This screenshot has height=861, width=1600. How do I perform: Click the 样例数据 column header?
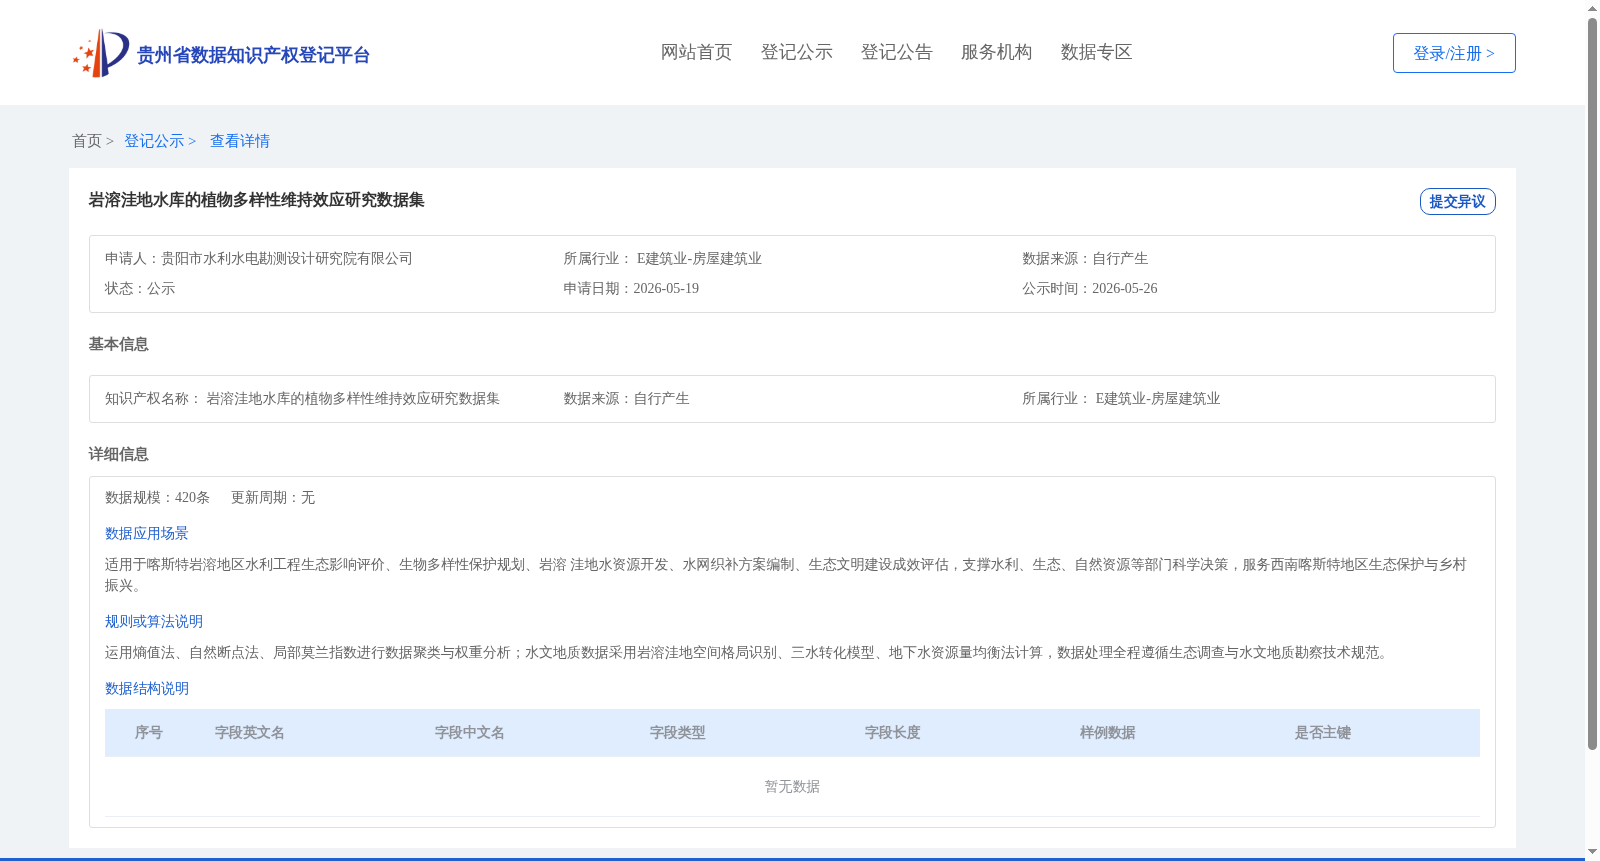[x=1108, y=732]
